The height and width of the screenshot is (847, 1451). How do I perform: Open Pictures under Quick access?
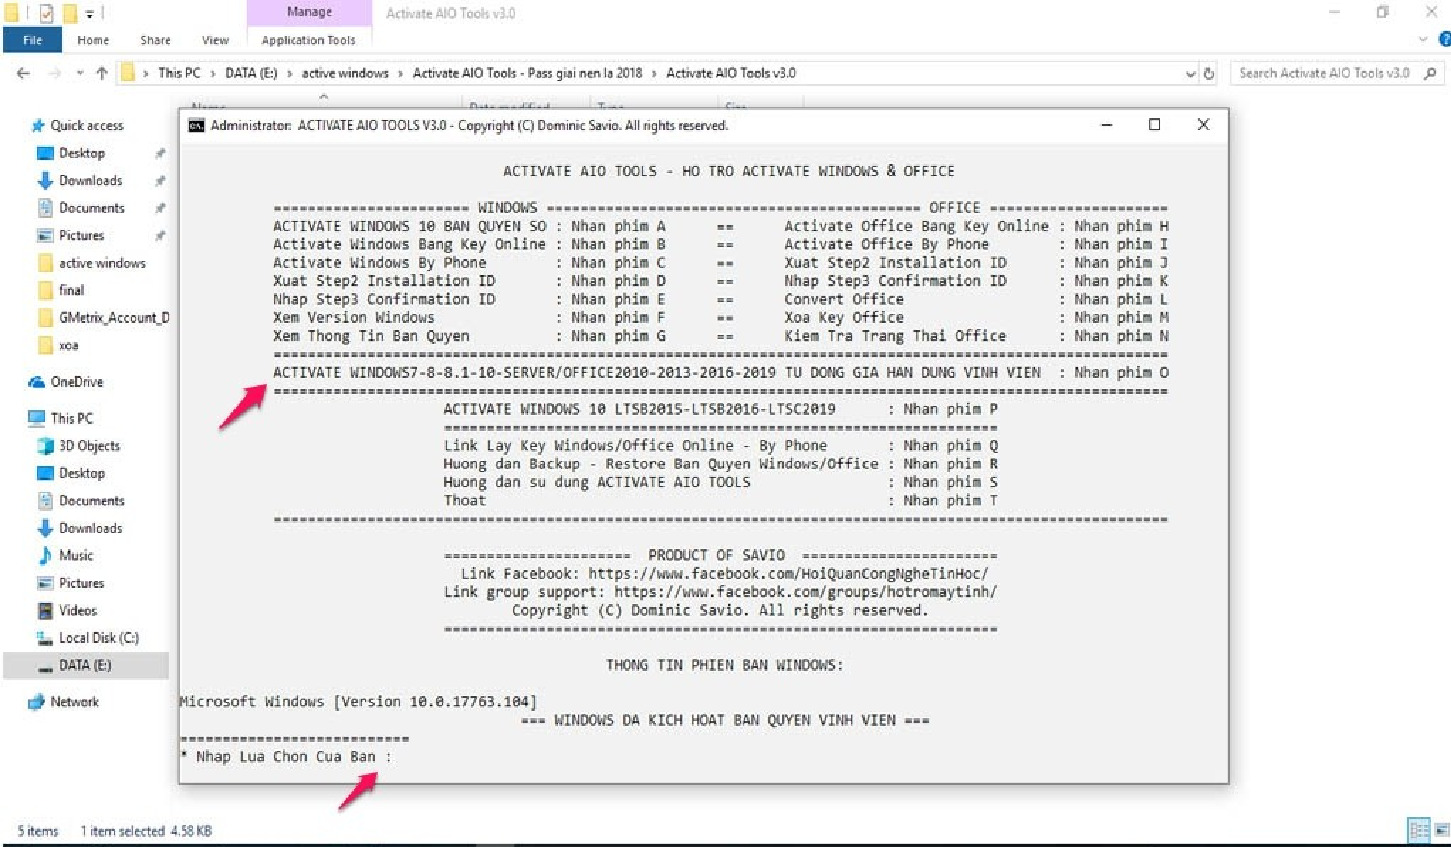pyautogui.click(x=82, y=235)
